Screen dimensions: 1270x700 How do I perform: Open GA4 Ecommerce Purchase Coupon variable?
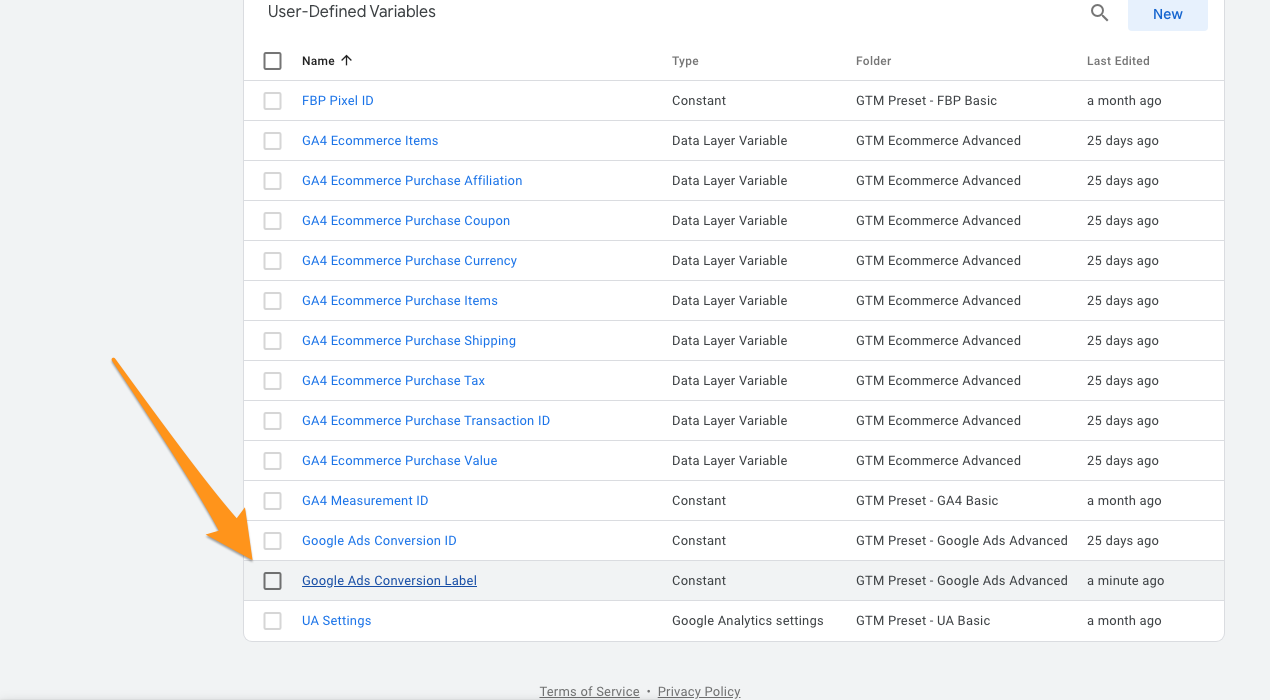(x=406, y=221)
